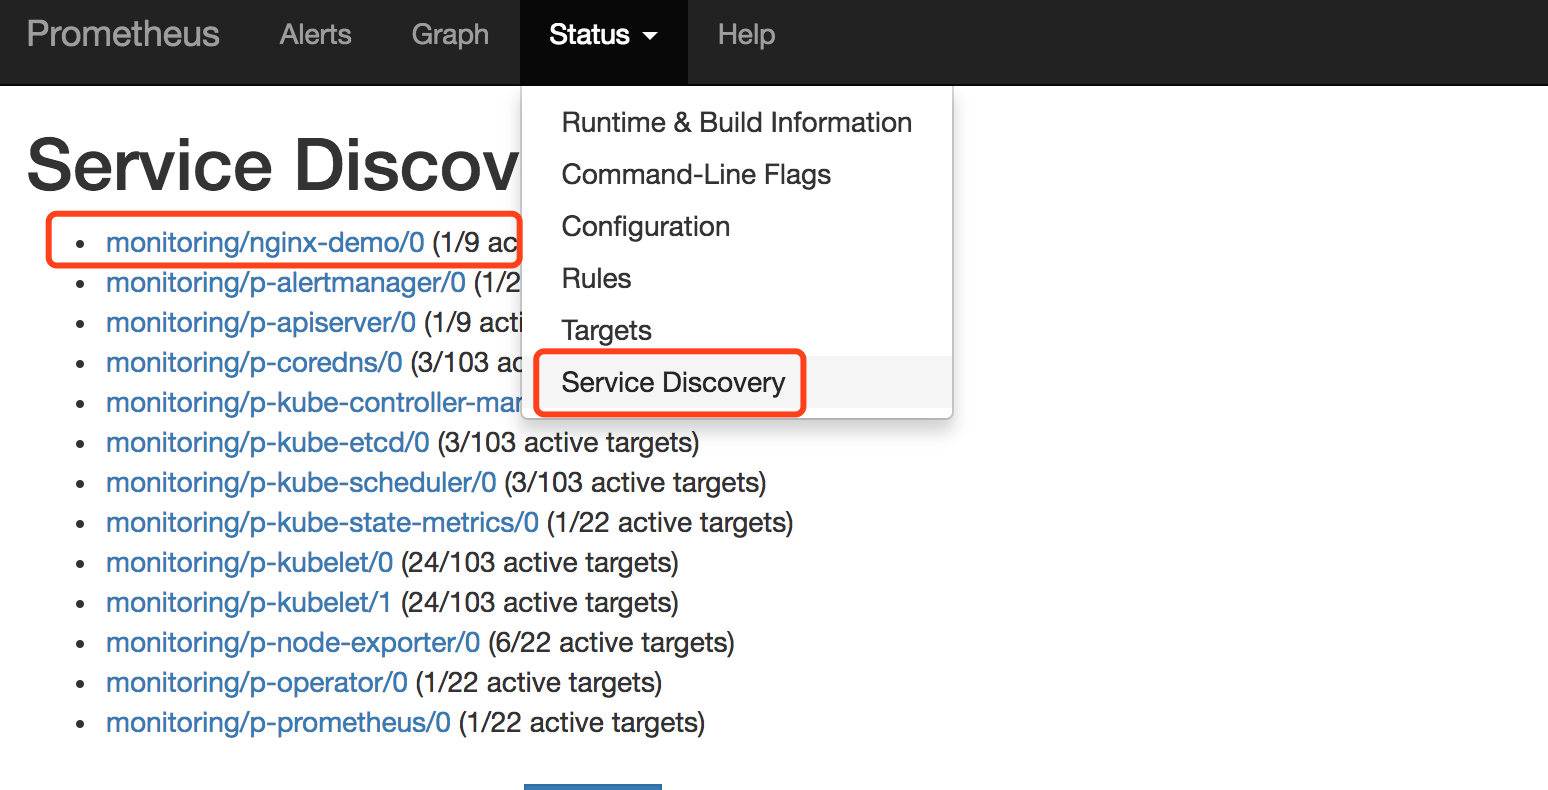
Task: Open monitoring/p-kube-scheduler/0 link
Action: coord(301,483)
